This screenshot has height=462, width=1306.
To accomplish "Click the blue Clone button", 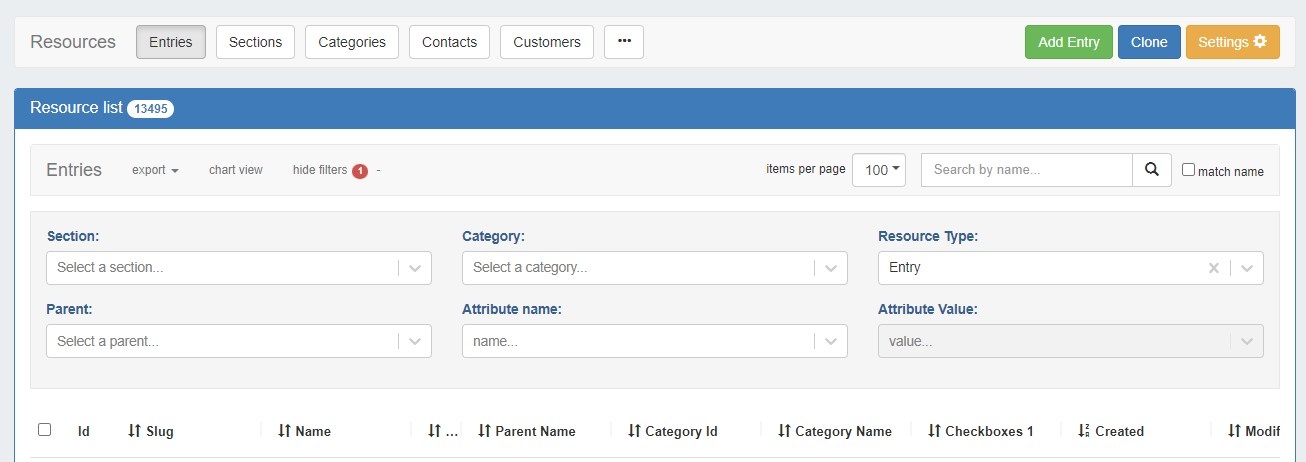I will pos(1149,42).
